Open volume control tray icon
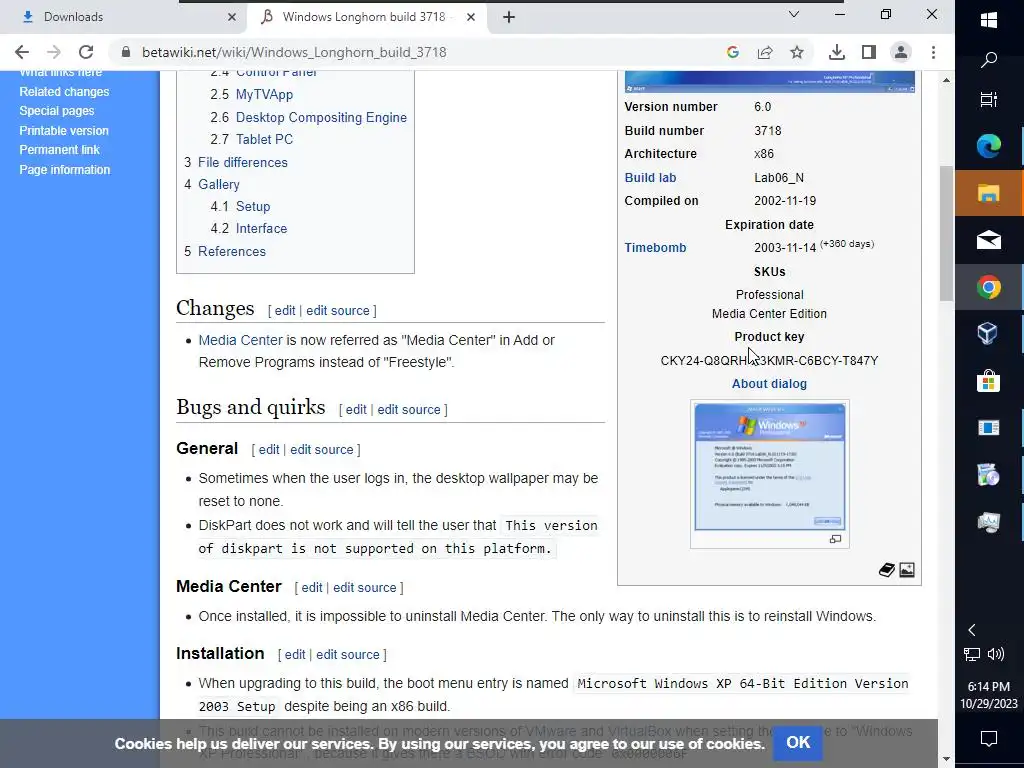Viewport: 1024px width, 768px height. [996, 654]
